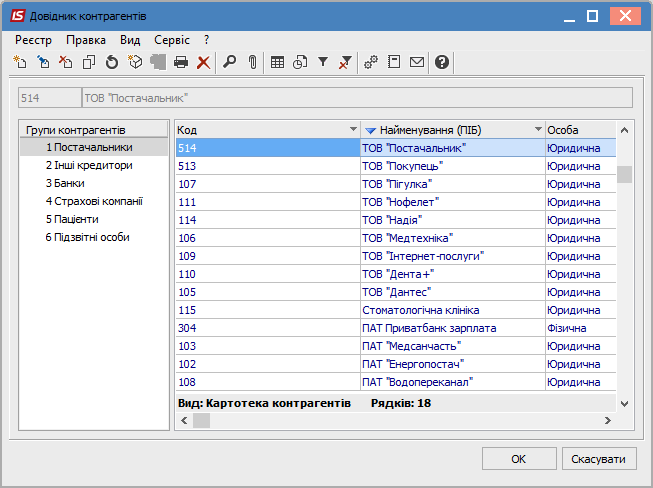Click the grayed-out puzzle piece icon
The width and height of the screenshot is (653, 488).
point(158,62)
